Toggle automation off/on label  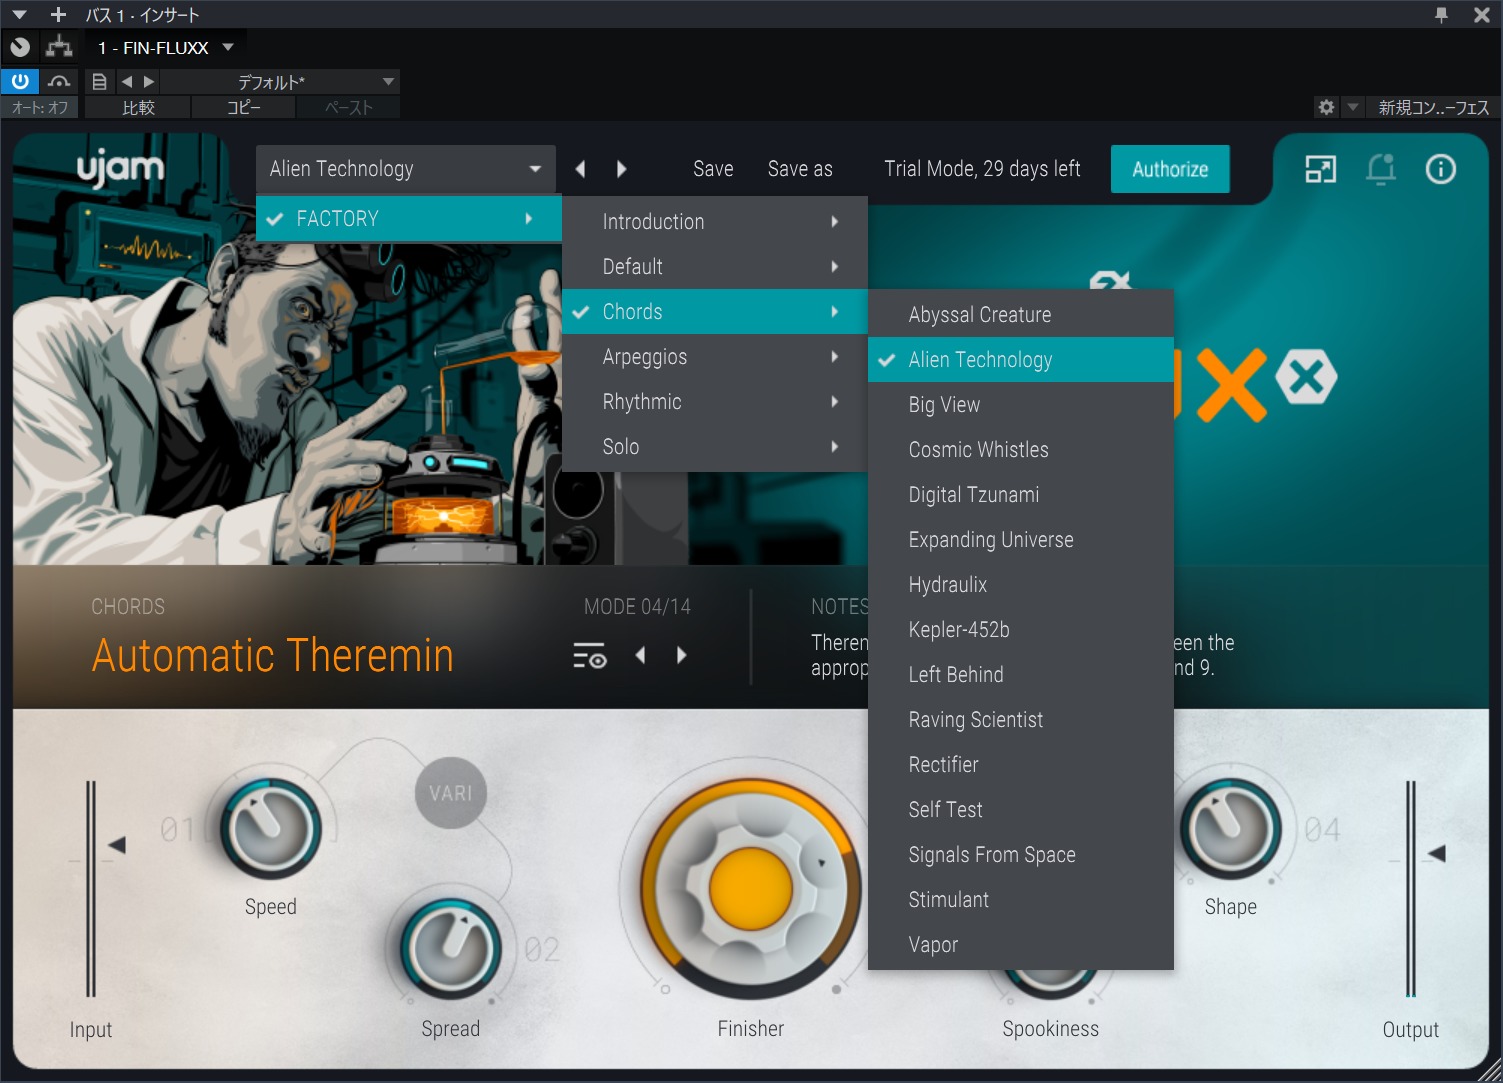(40, 107)
